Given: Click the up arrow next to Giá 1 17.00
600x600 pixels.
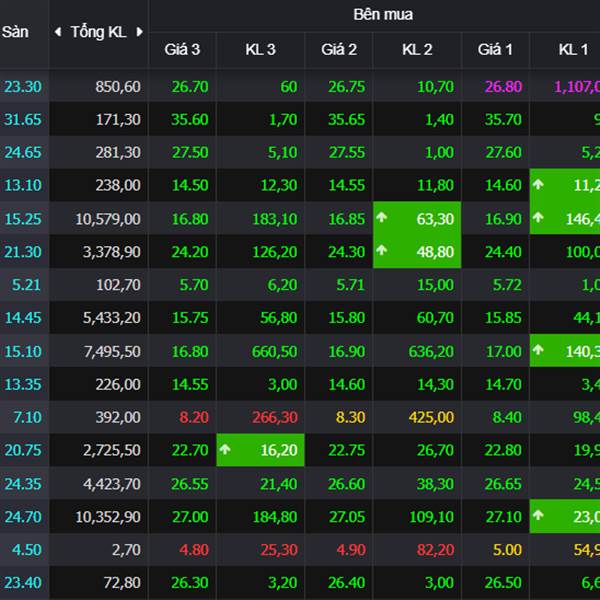Looking at the screenshot, I should [539, 351].
